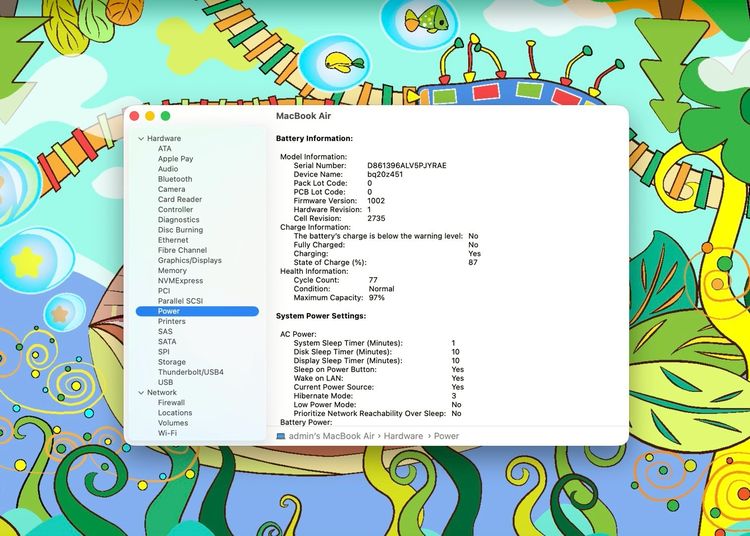Click admin's MacBook Air in path bar
Screen dimensions: 750x536
(x=331, y=436)
